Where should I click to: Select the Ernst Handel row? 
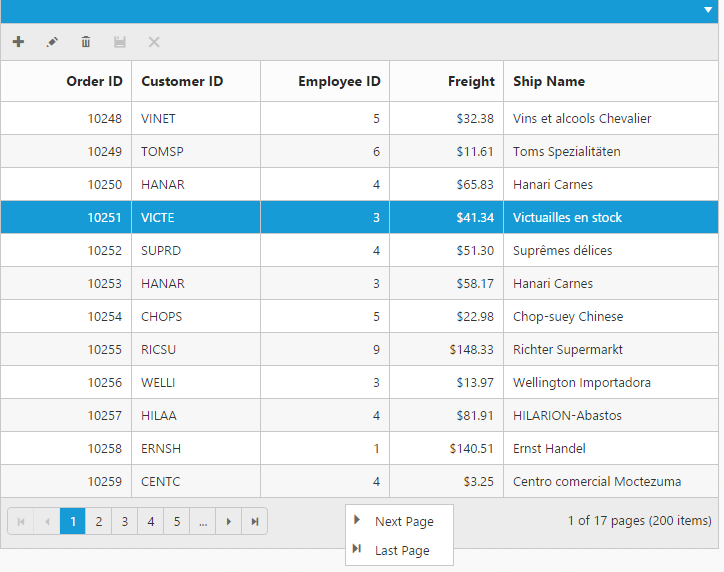549,448
